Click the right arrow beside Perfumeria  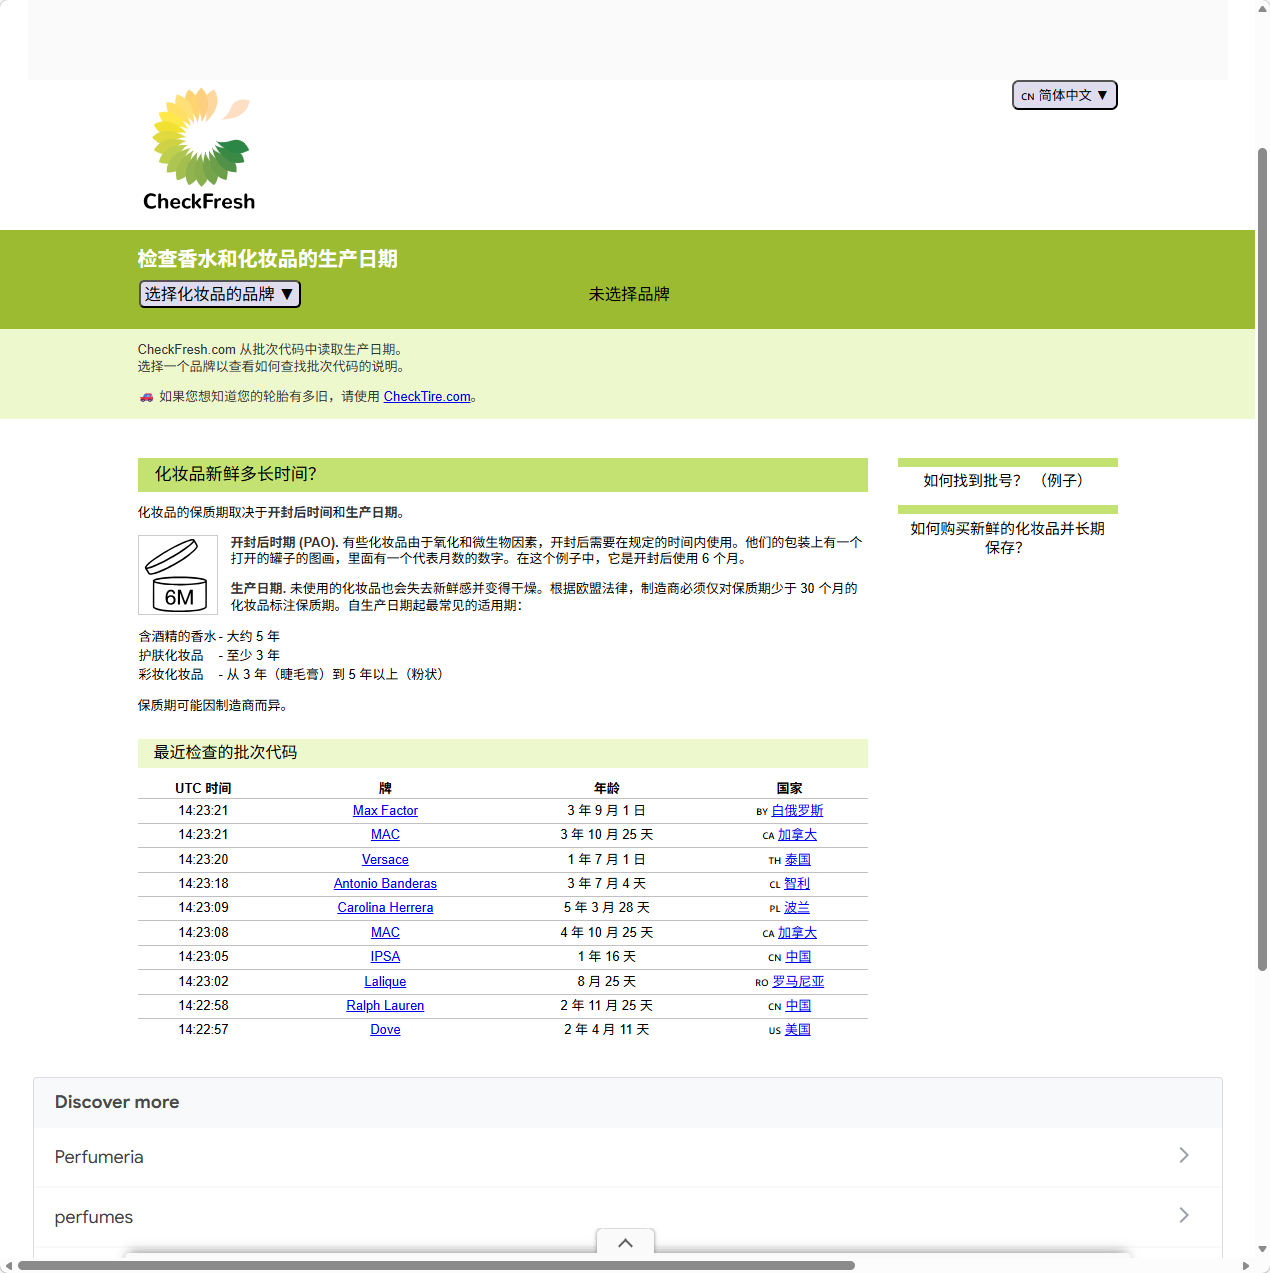pos(1183,1155)
